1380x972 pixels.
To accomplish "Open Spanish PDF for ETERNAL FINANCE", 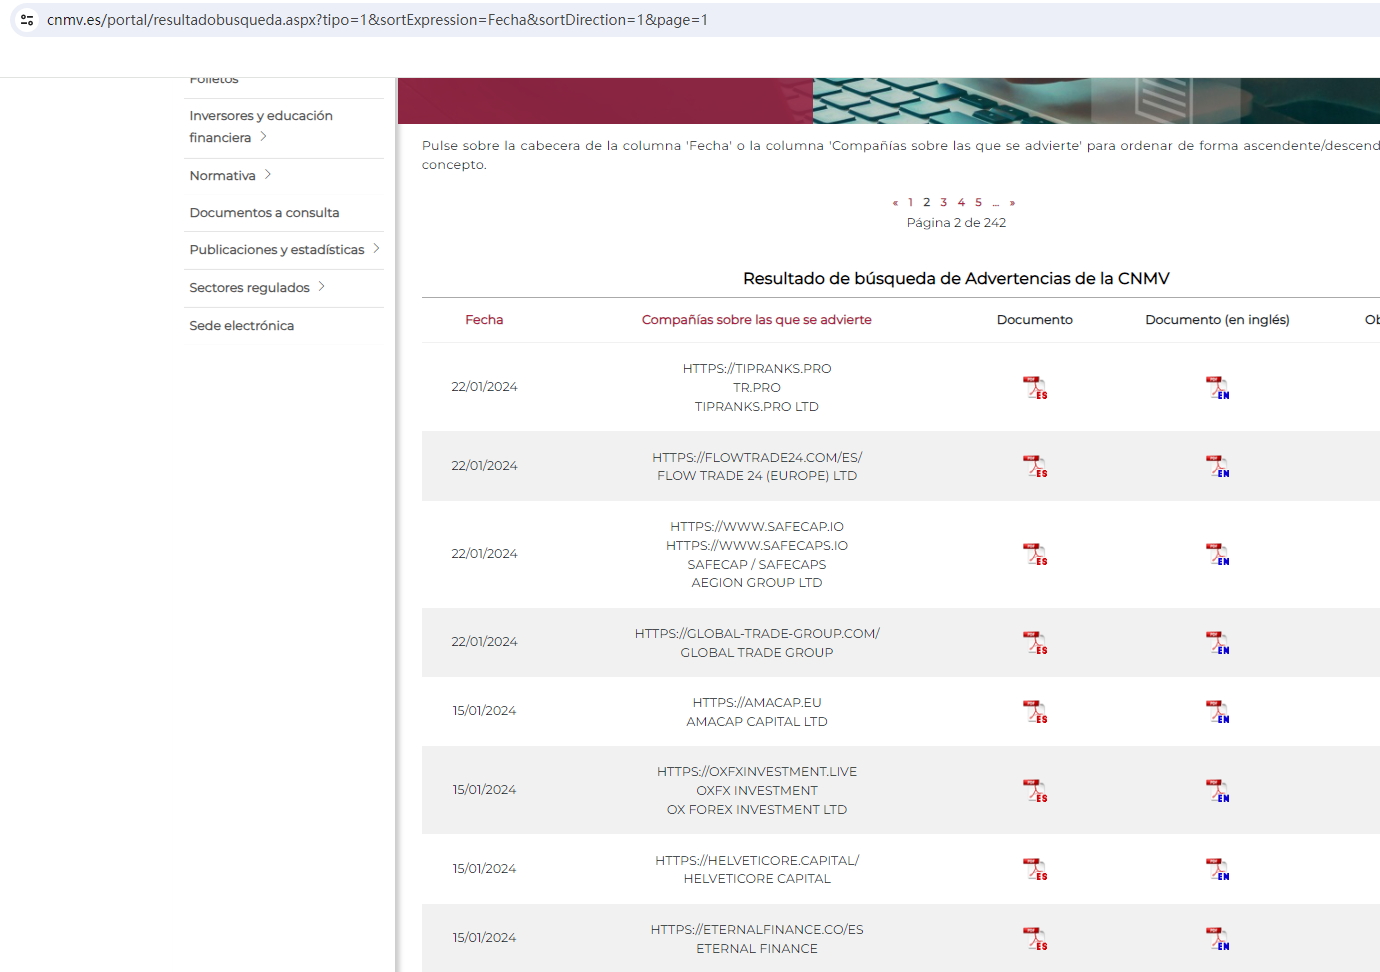I will [1035, 939].
